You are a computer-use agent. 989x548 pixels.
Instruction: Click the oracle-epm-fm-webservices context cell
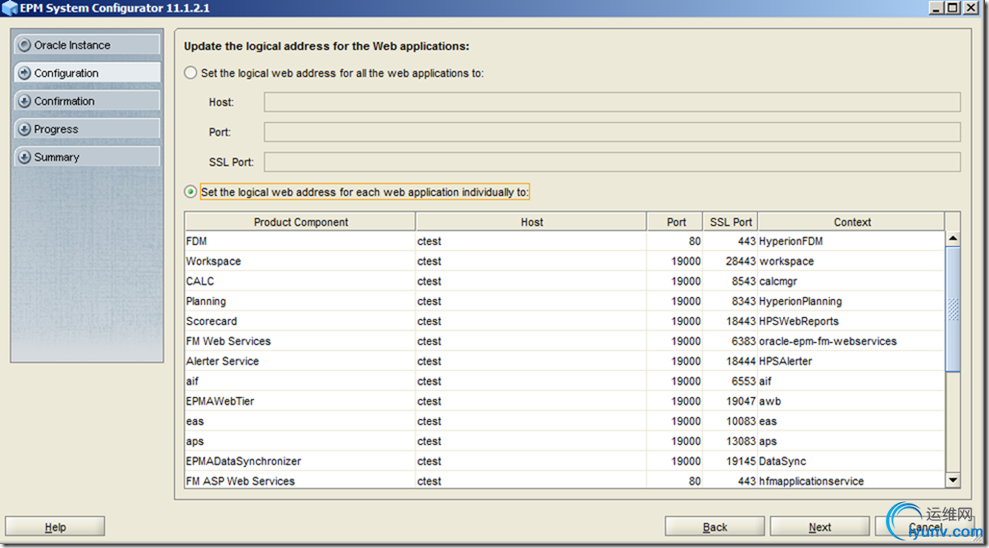tap(851, 341)
